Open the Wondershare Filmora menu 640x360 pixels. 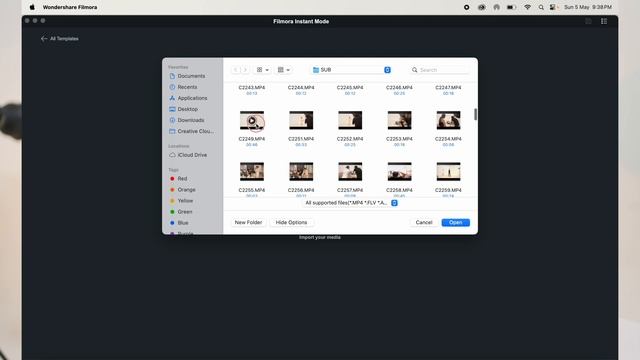pos(70,7)
